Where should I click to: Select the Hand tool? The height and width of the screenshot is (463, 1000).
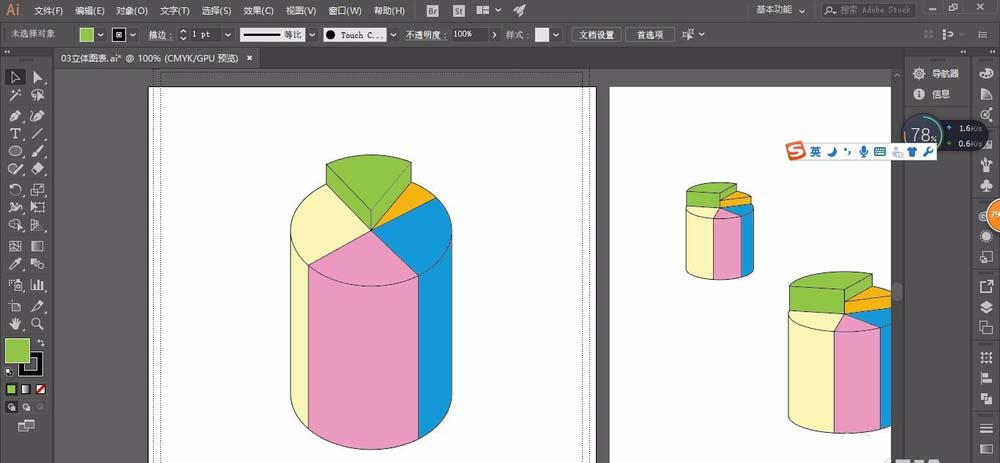tap(15, 324)
